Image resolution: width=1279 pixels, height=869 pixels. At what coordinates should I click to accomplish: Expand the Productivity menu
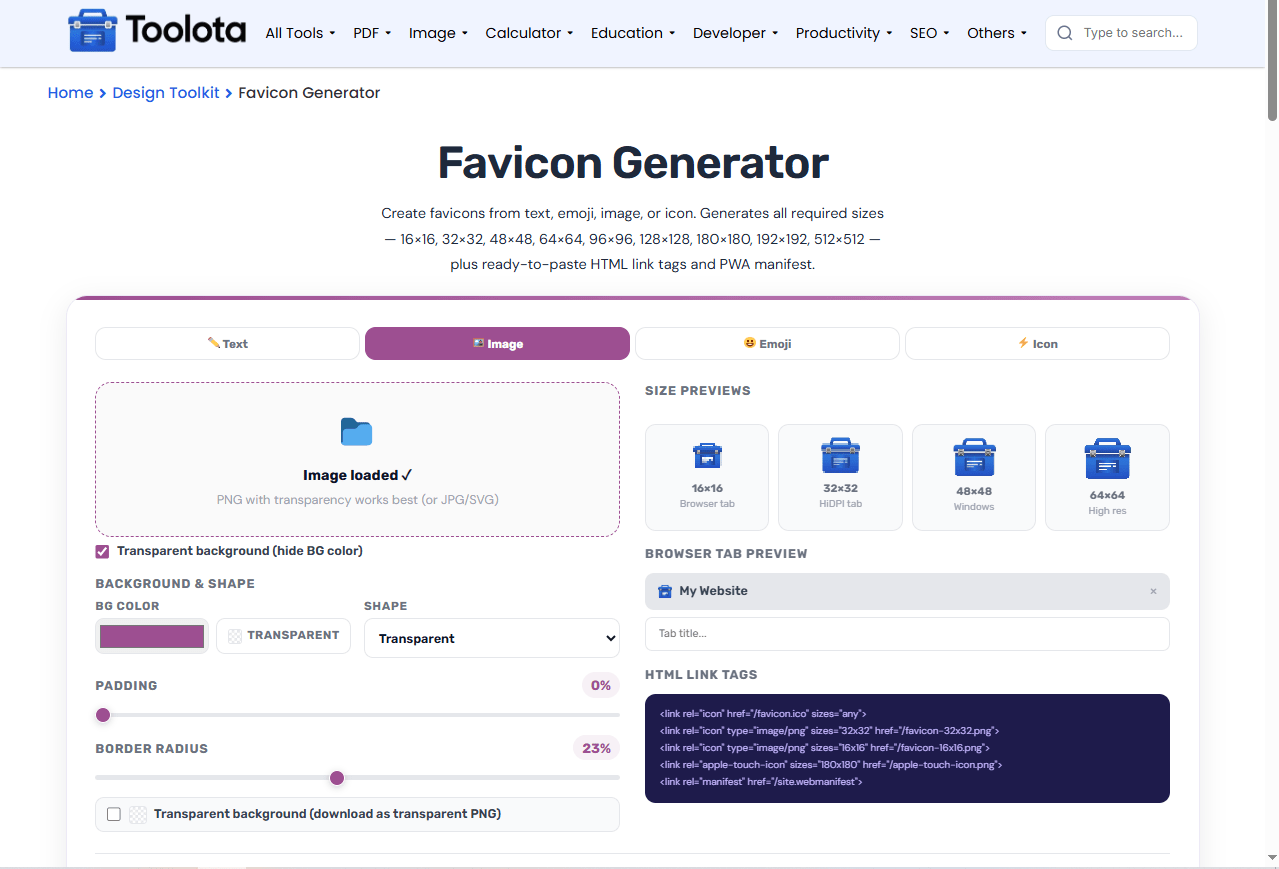[x=844, y=33]
